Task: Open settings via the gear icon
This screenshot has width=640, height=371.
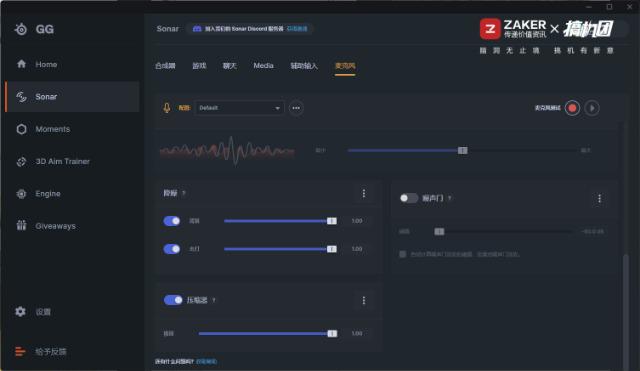Action: tap(20, 311)
